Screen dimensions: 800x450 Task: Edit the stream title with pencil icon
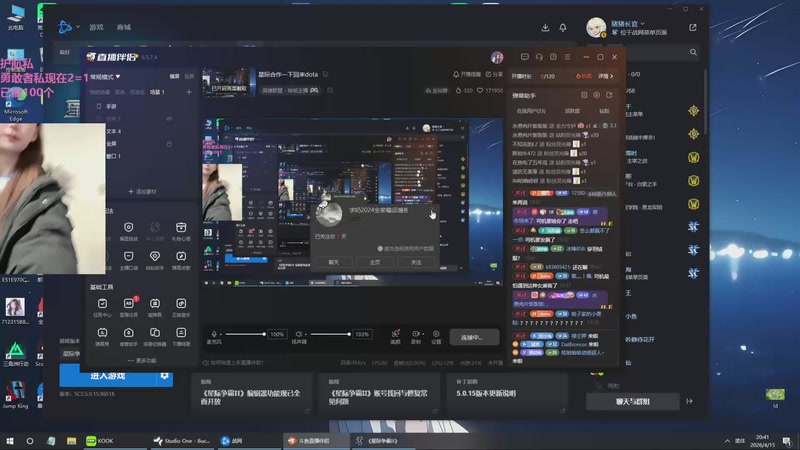326,74
